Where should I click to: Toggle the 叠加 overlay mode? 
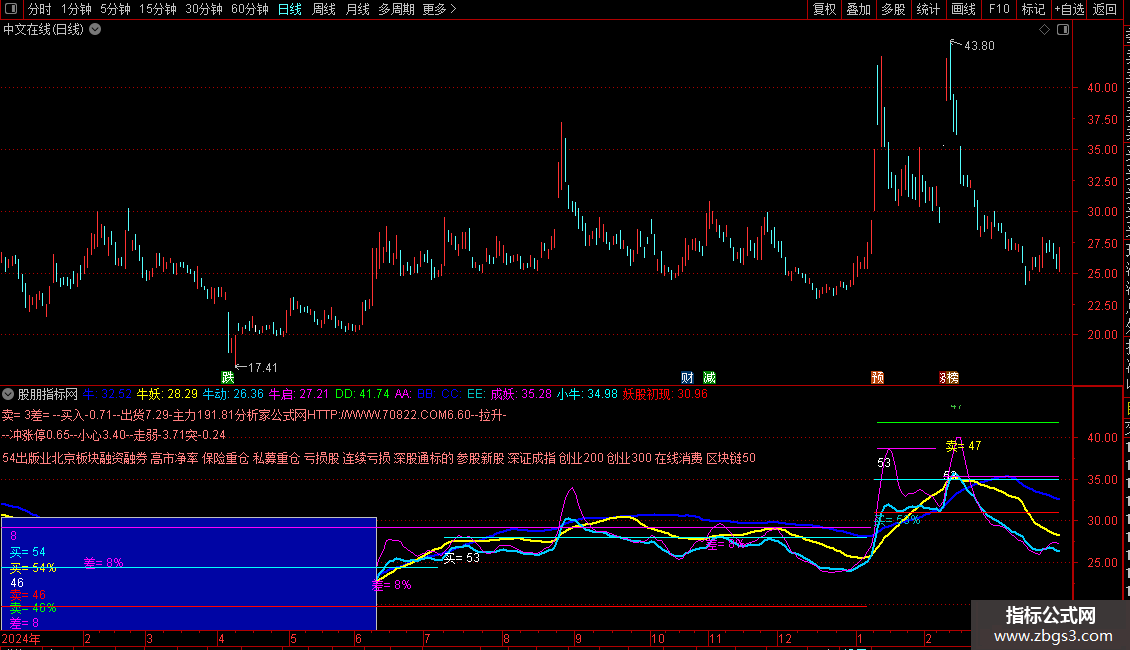pos(858,9)
